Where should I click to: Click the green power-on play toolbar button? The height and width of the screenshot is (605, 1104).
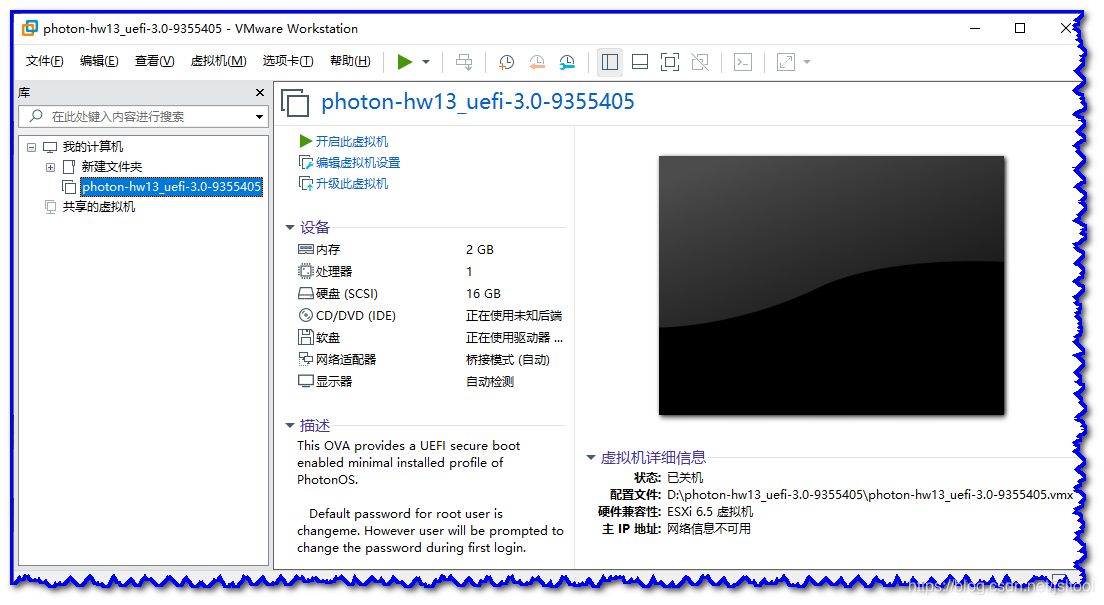point(404,62)
